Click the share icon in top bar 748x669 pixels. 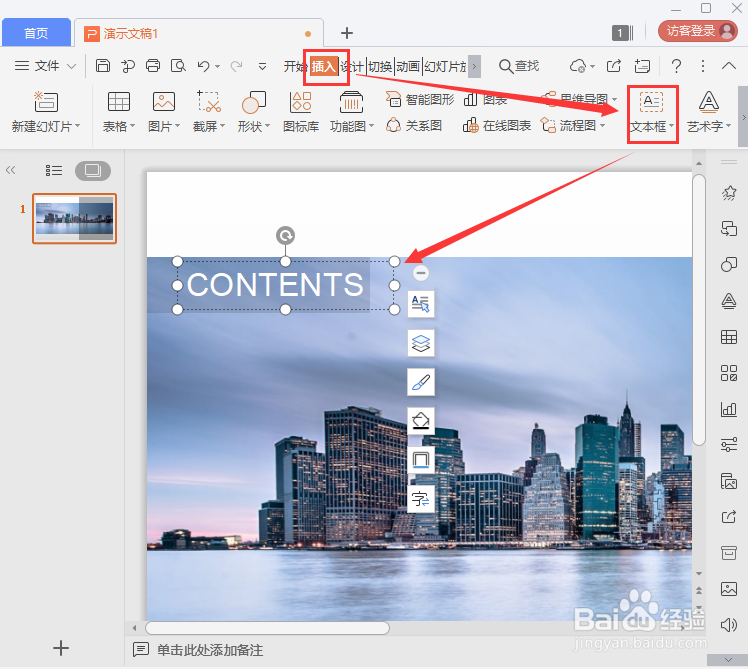[614, 66]
